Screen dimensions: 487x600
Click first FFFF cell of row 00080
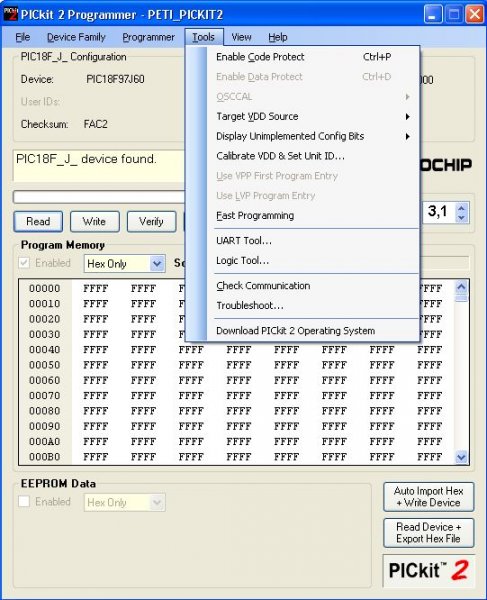[x=96, y=411]
